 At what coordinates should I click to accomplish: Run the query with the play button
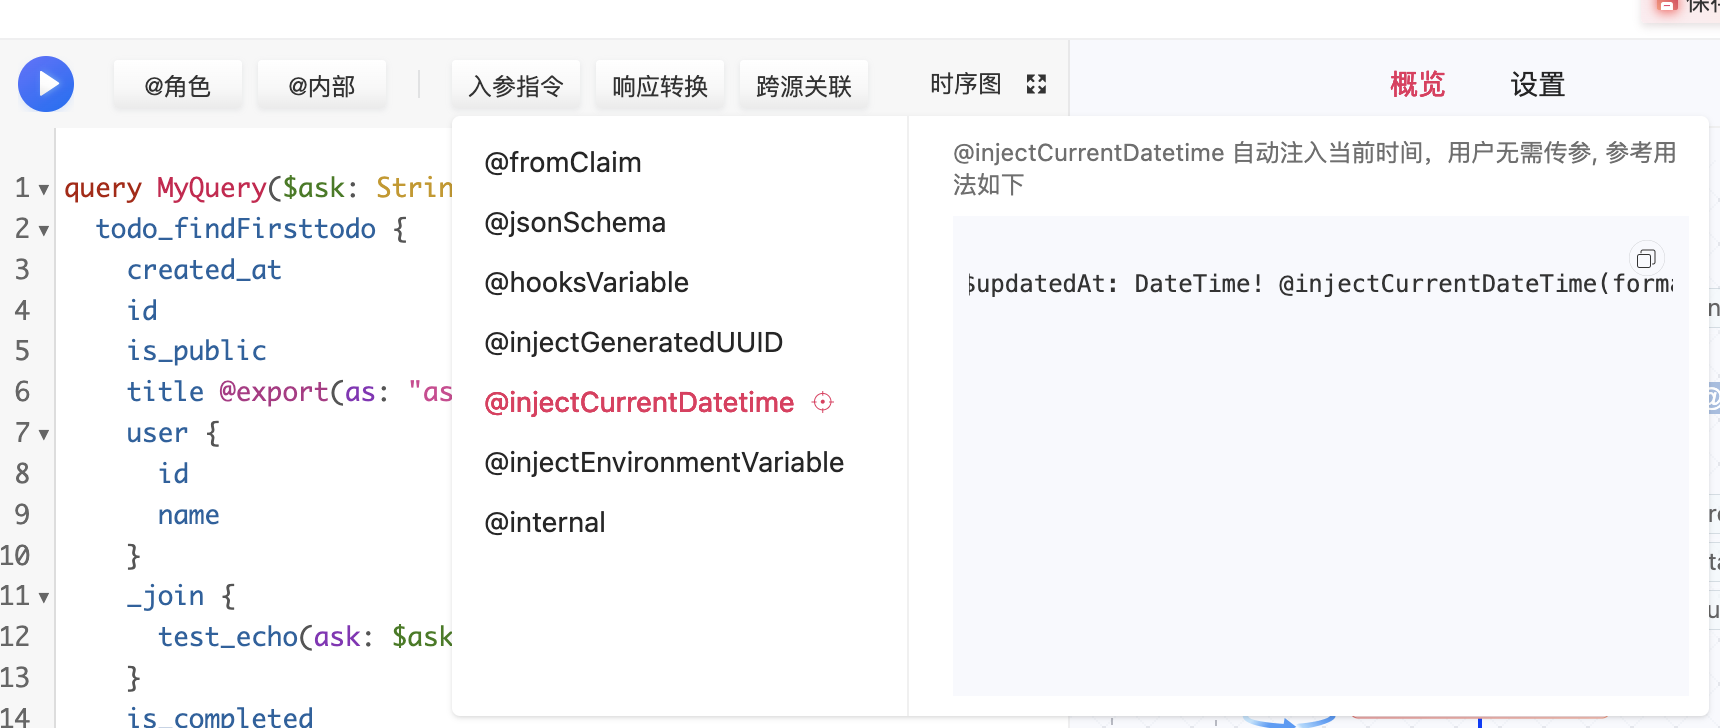click(x=46, y=84)
